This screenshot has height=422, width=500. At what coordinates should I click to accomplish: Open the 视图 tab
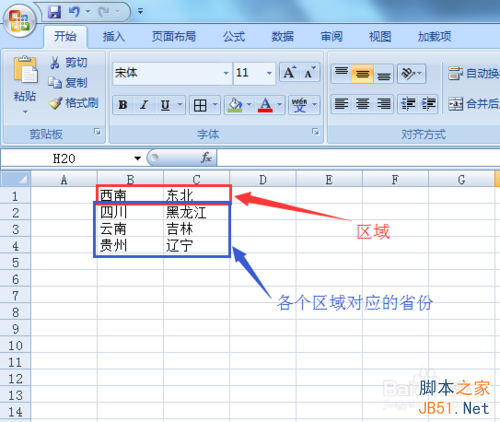[380, 36]
